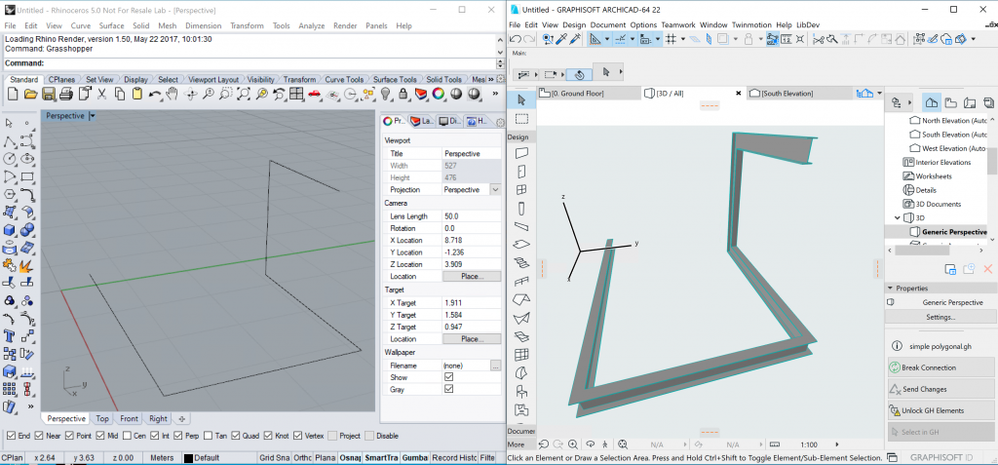Click the Settings... button in Properties
The image size is (998, 465).
tap(940, 317)
